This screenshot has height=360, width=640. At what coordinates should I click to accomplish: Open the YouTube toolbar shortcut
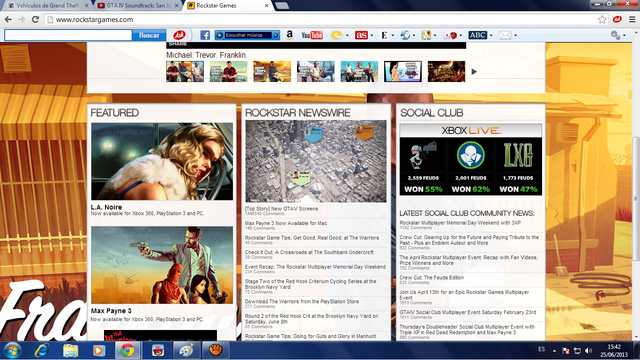pos(312,35)
